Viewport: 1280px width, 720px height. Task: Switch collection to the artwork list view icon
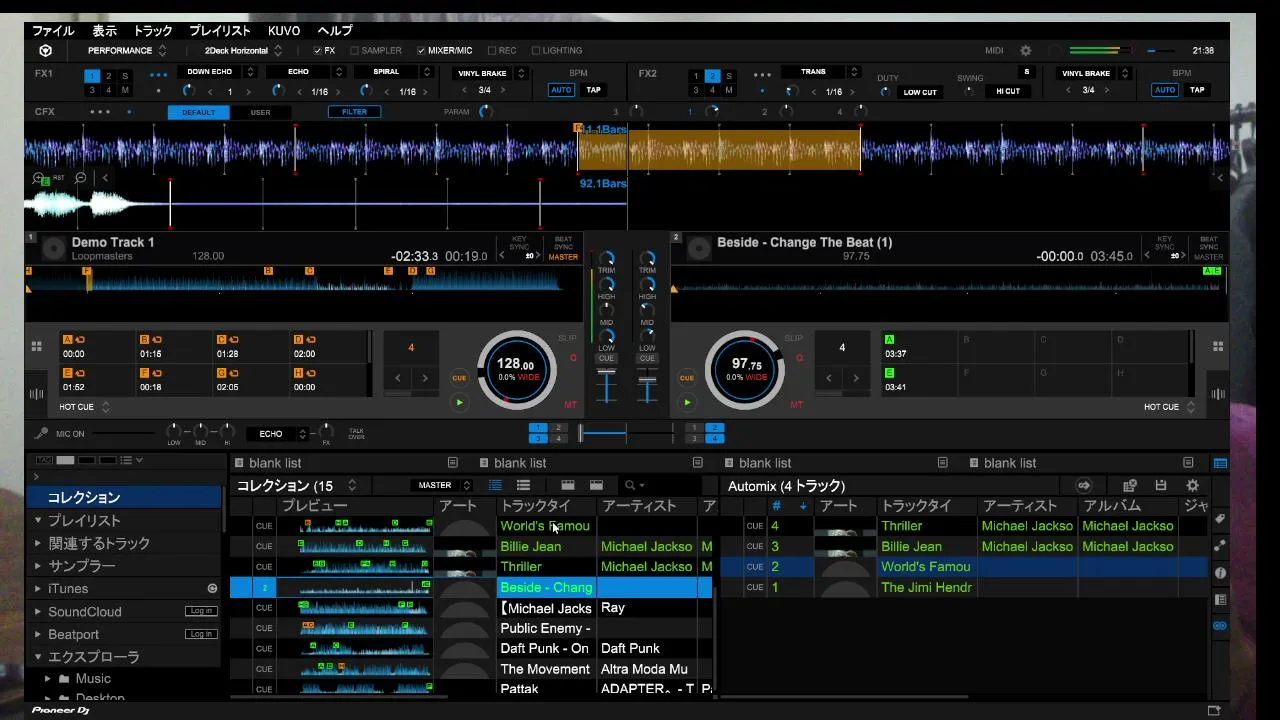point(523,486)
